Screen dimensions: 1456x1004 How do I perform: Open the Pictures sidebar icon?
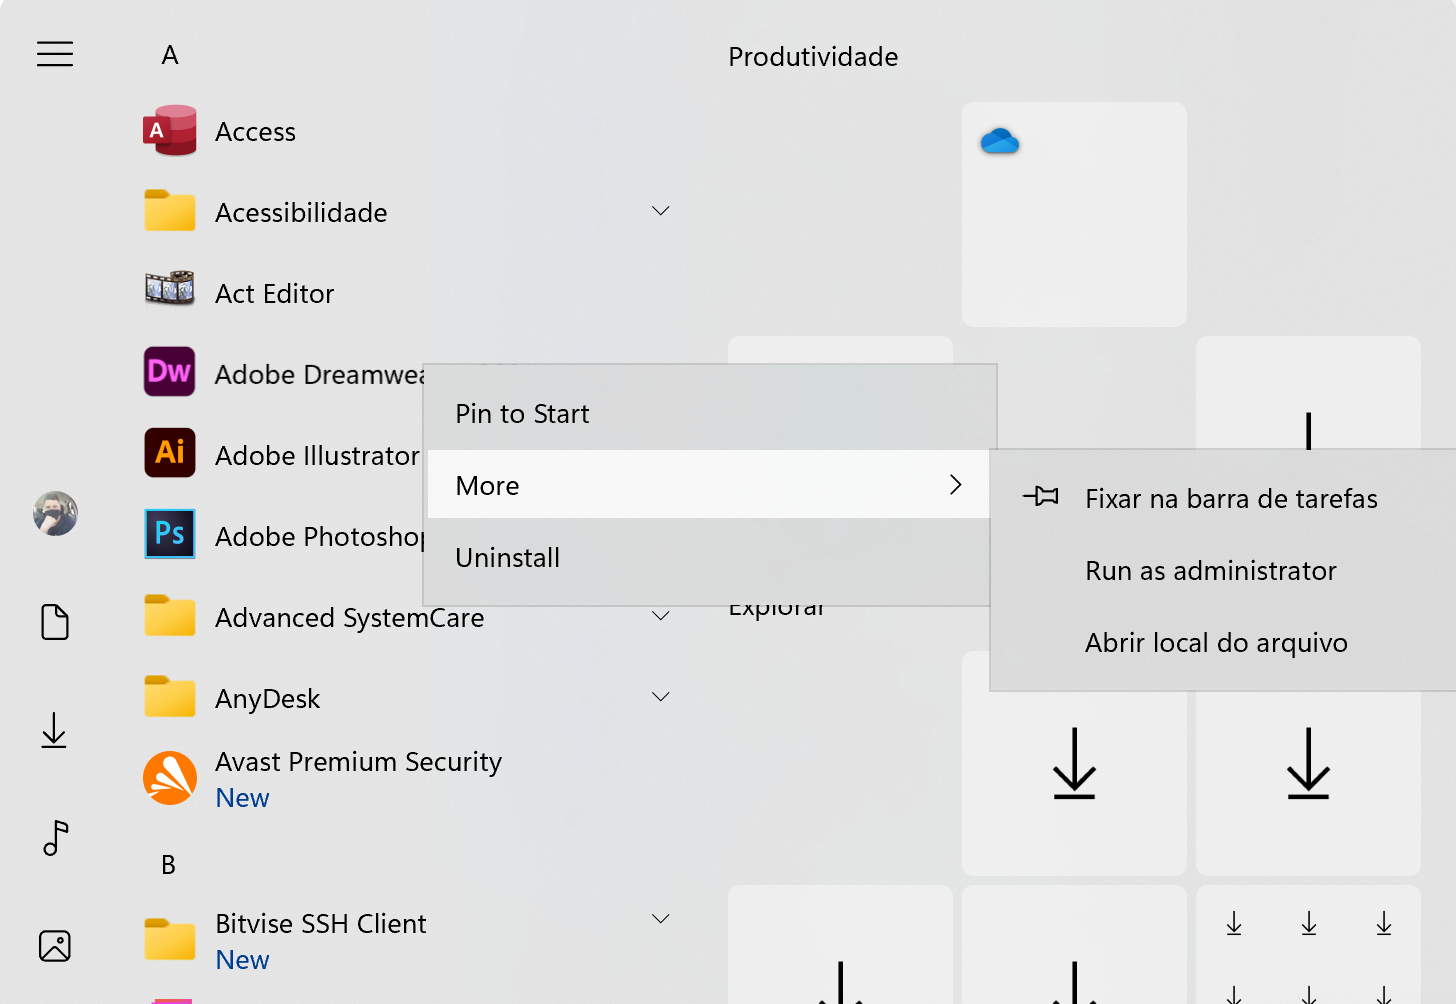pyautogui.click(x=55, y=945)
